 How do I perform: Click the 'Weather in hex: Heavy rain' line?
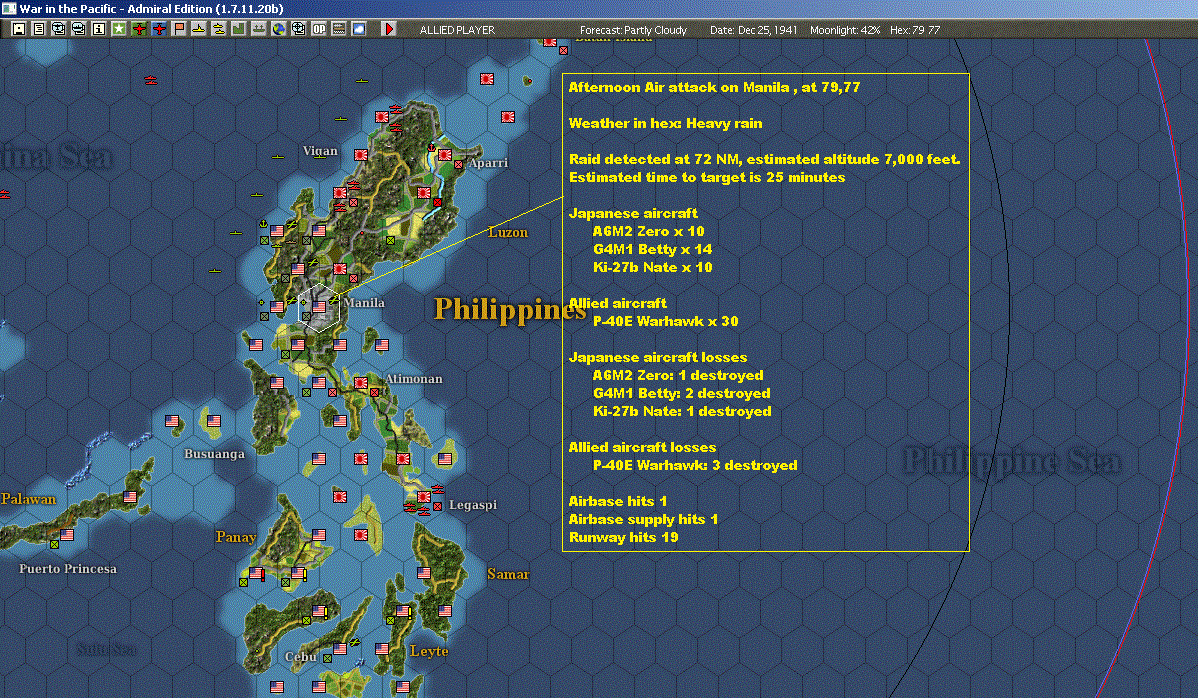tap(665, 123)
